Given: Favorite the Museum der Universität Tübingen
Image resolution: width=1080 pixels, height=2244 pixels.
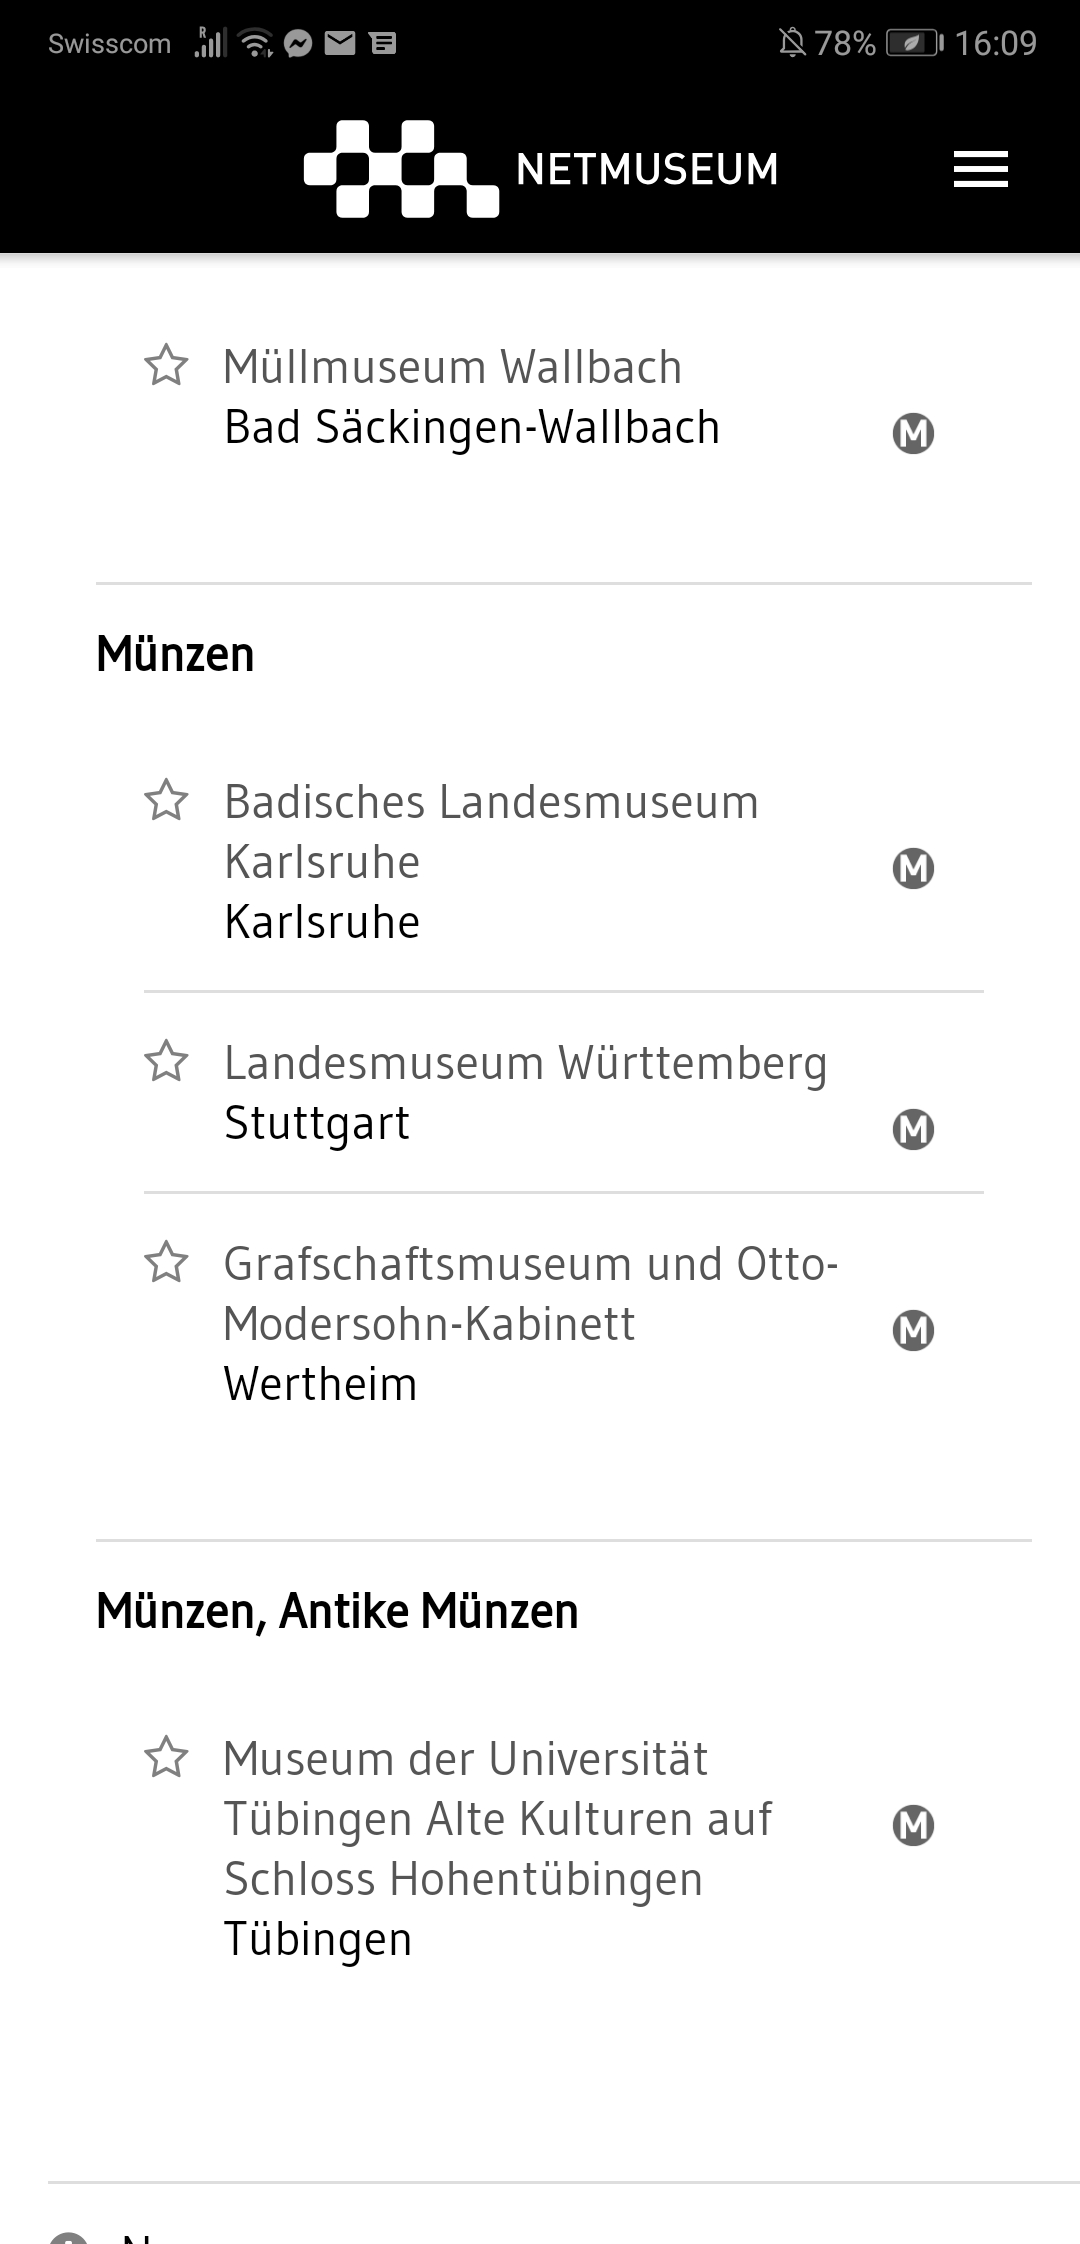Looking at the screenshot, I should click(166, 1757).
